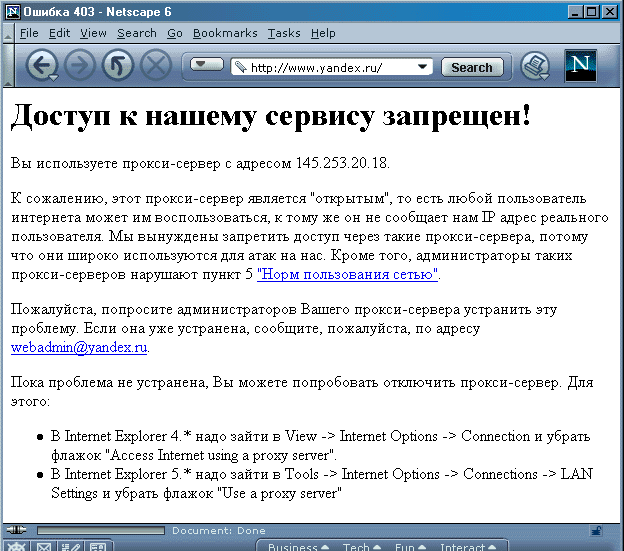Follow the "Норм пользования сетью" link
The height and width of the screenshot is (551, 624).
(x=347, y=275)
